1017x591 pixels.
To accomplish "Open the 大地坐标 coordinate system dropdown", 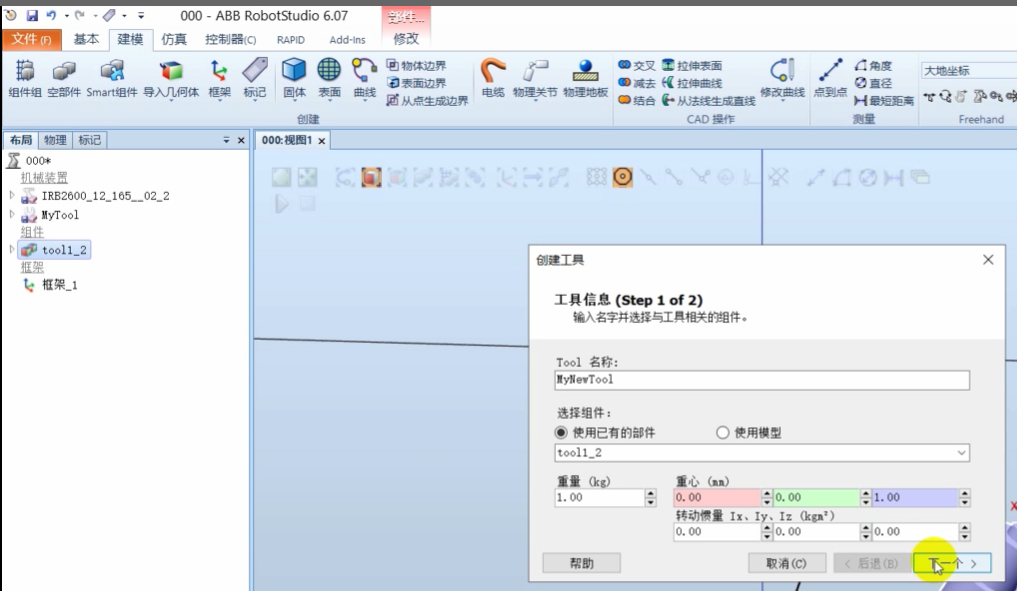I will click(968, 71).
